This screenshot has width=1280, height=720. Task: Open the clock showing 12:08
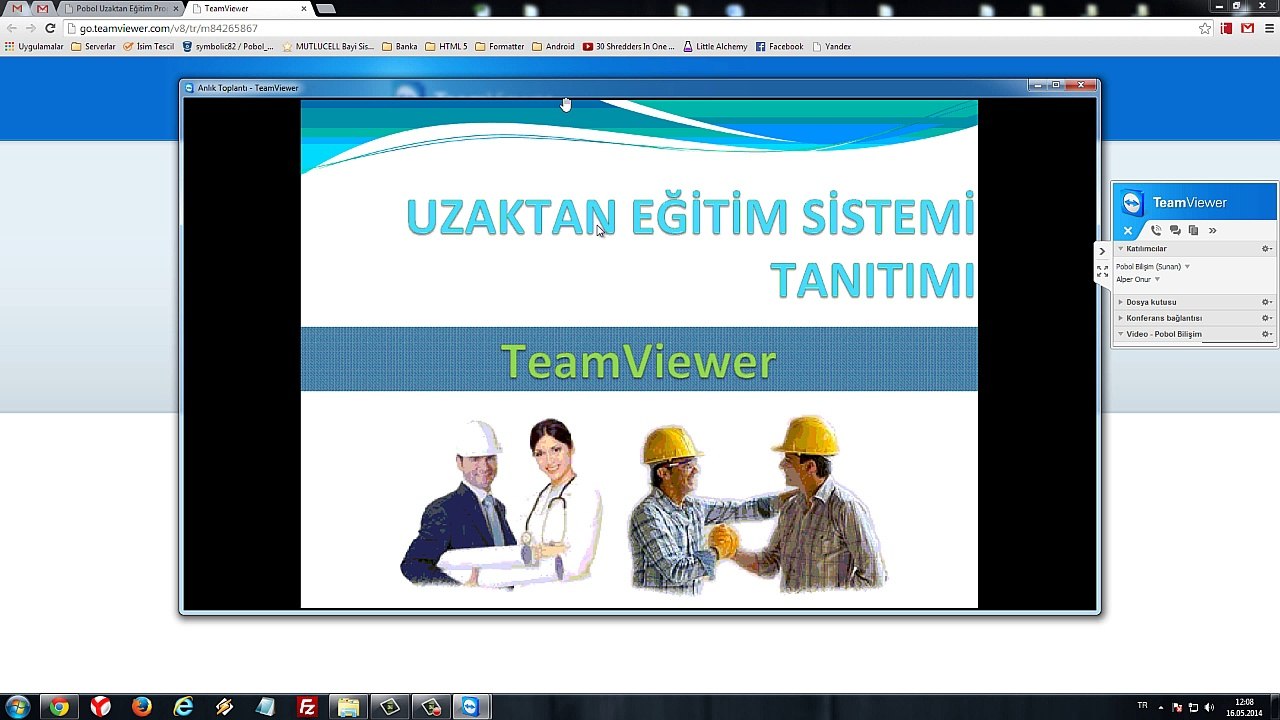1244,707
